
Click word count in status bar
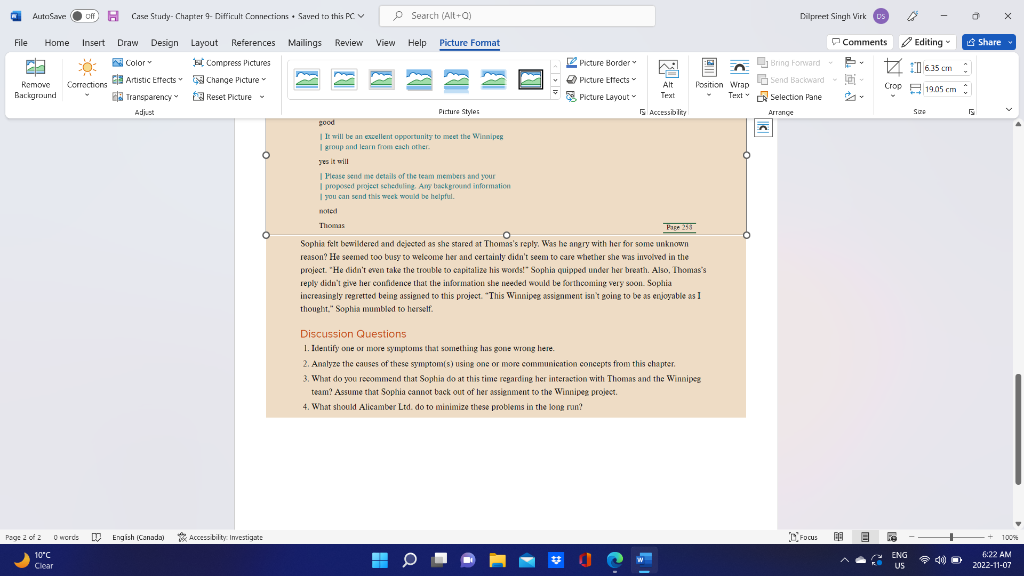point(66,537)
